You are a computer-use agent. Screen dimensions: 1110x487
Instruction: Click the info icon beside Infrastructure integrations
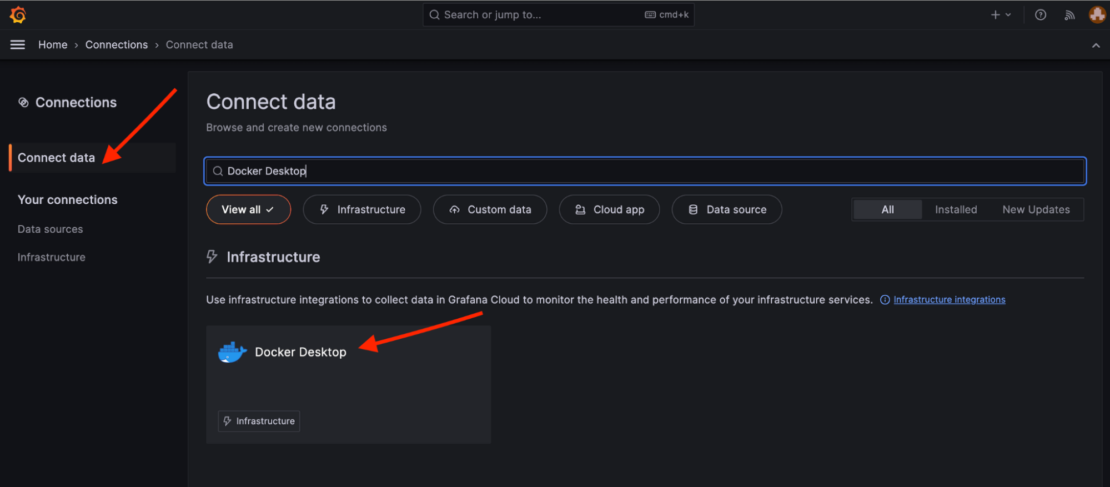click(884, 300)
